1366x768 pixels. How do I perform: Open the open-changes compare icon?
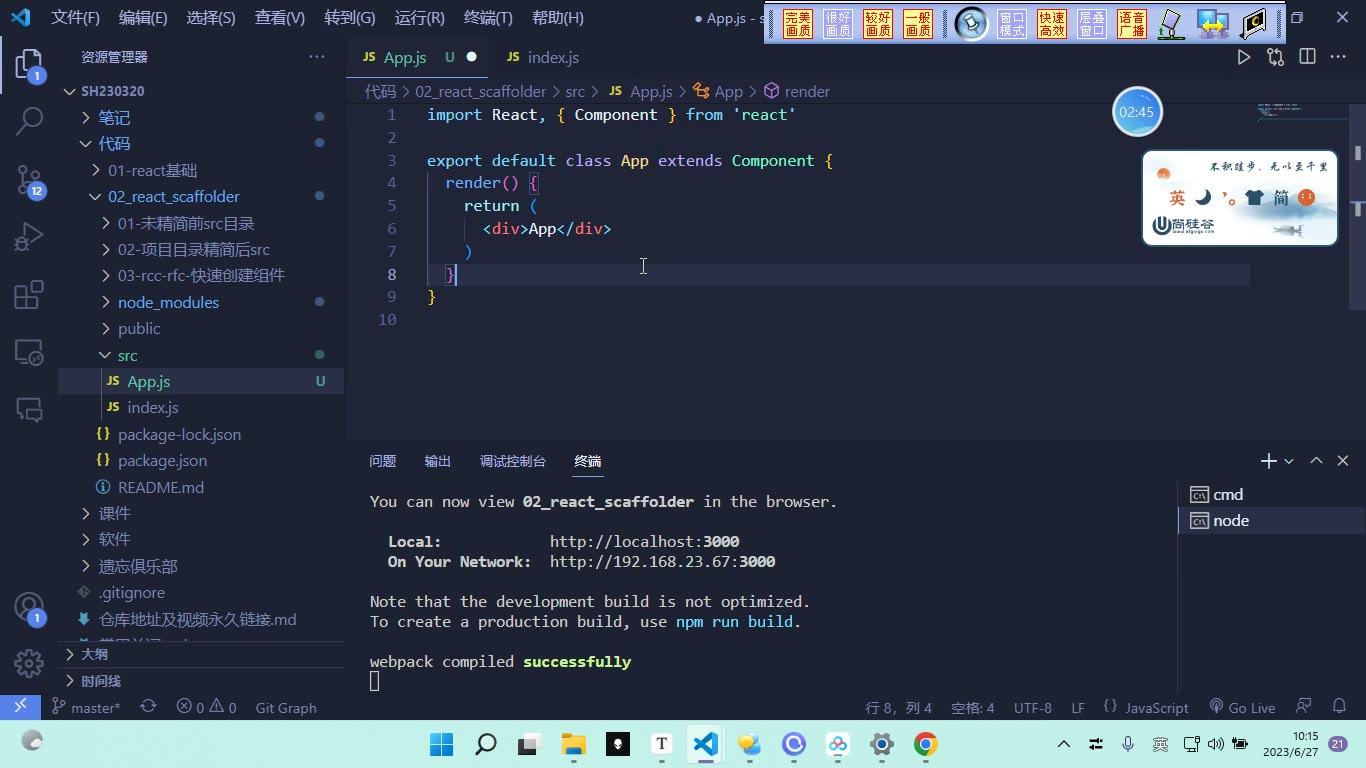point(1275,57)
